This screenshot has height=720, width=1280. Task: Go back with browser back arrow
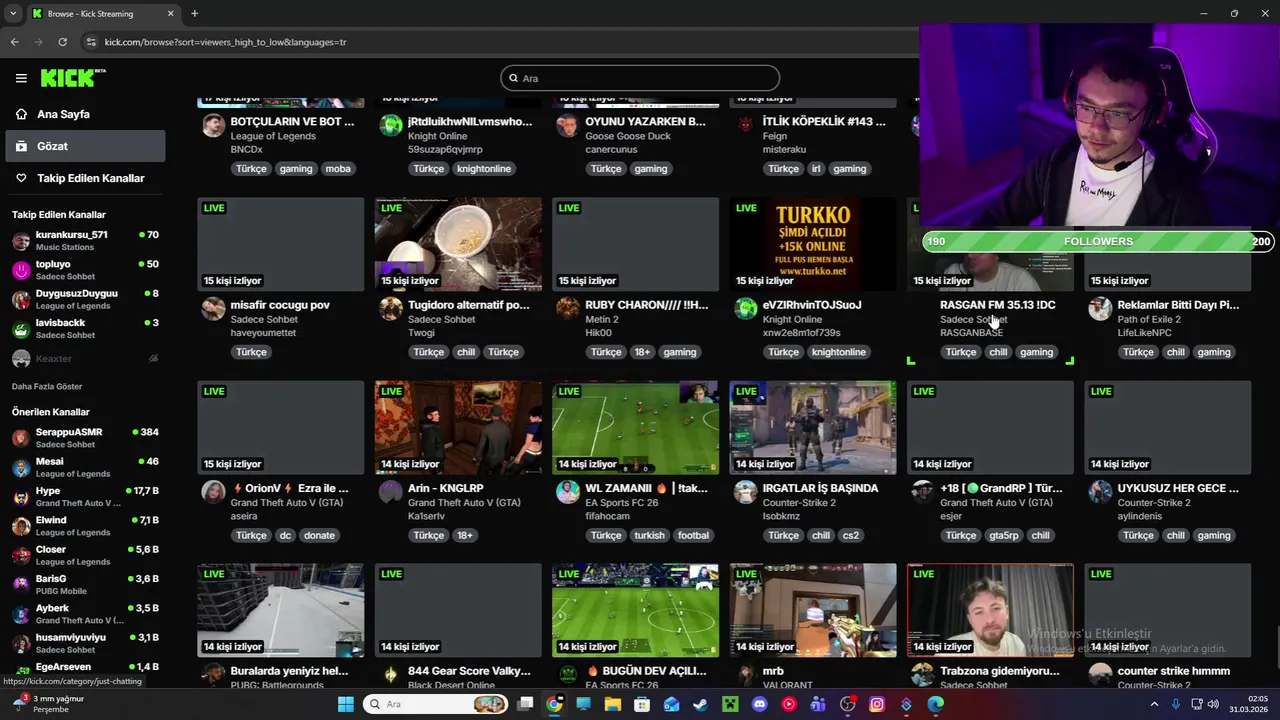(14, 42)
